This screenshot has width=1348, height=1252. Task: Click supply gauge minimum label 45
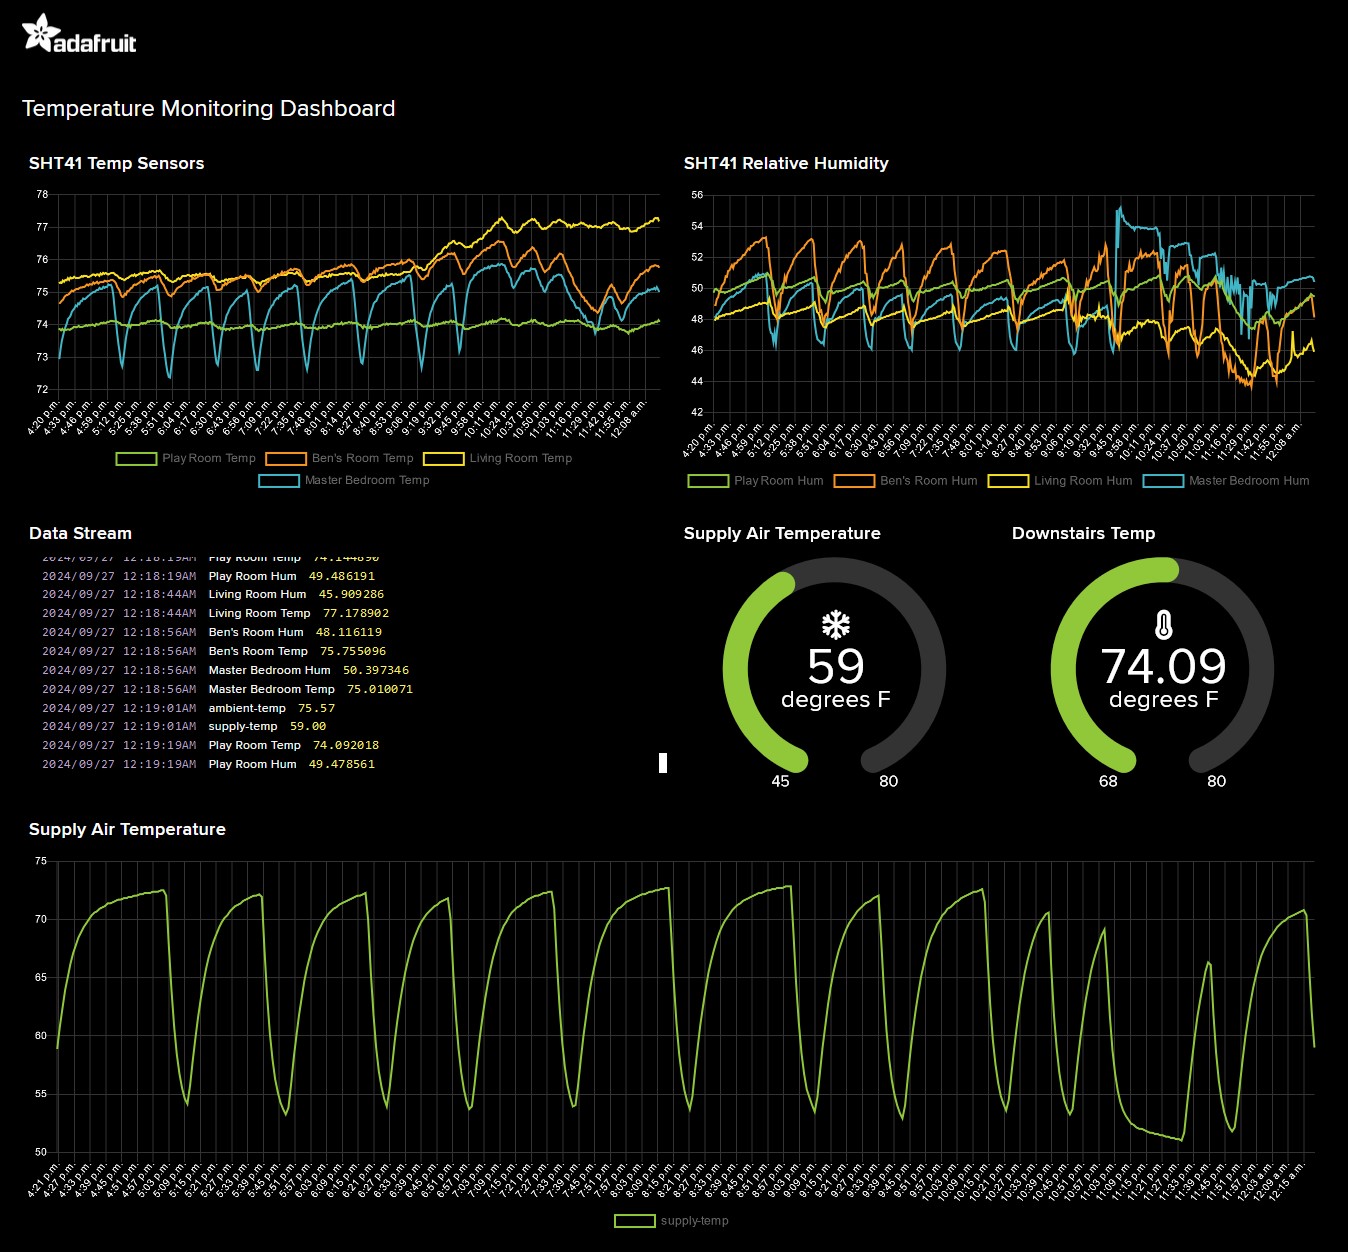pos(780,781)
